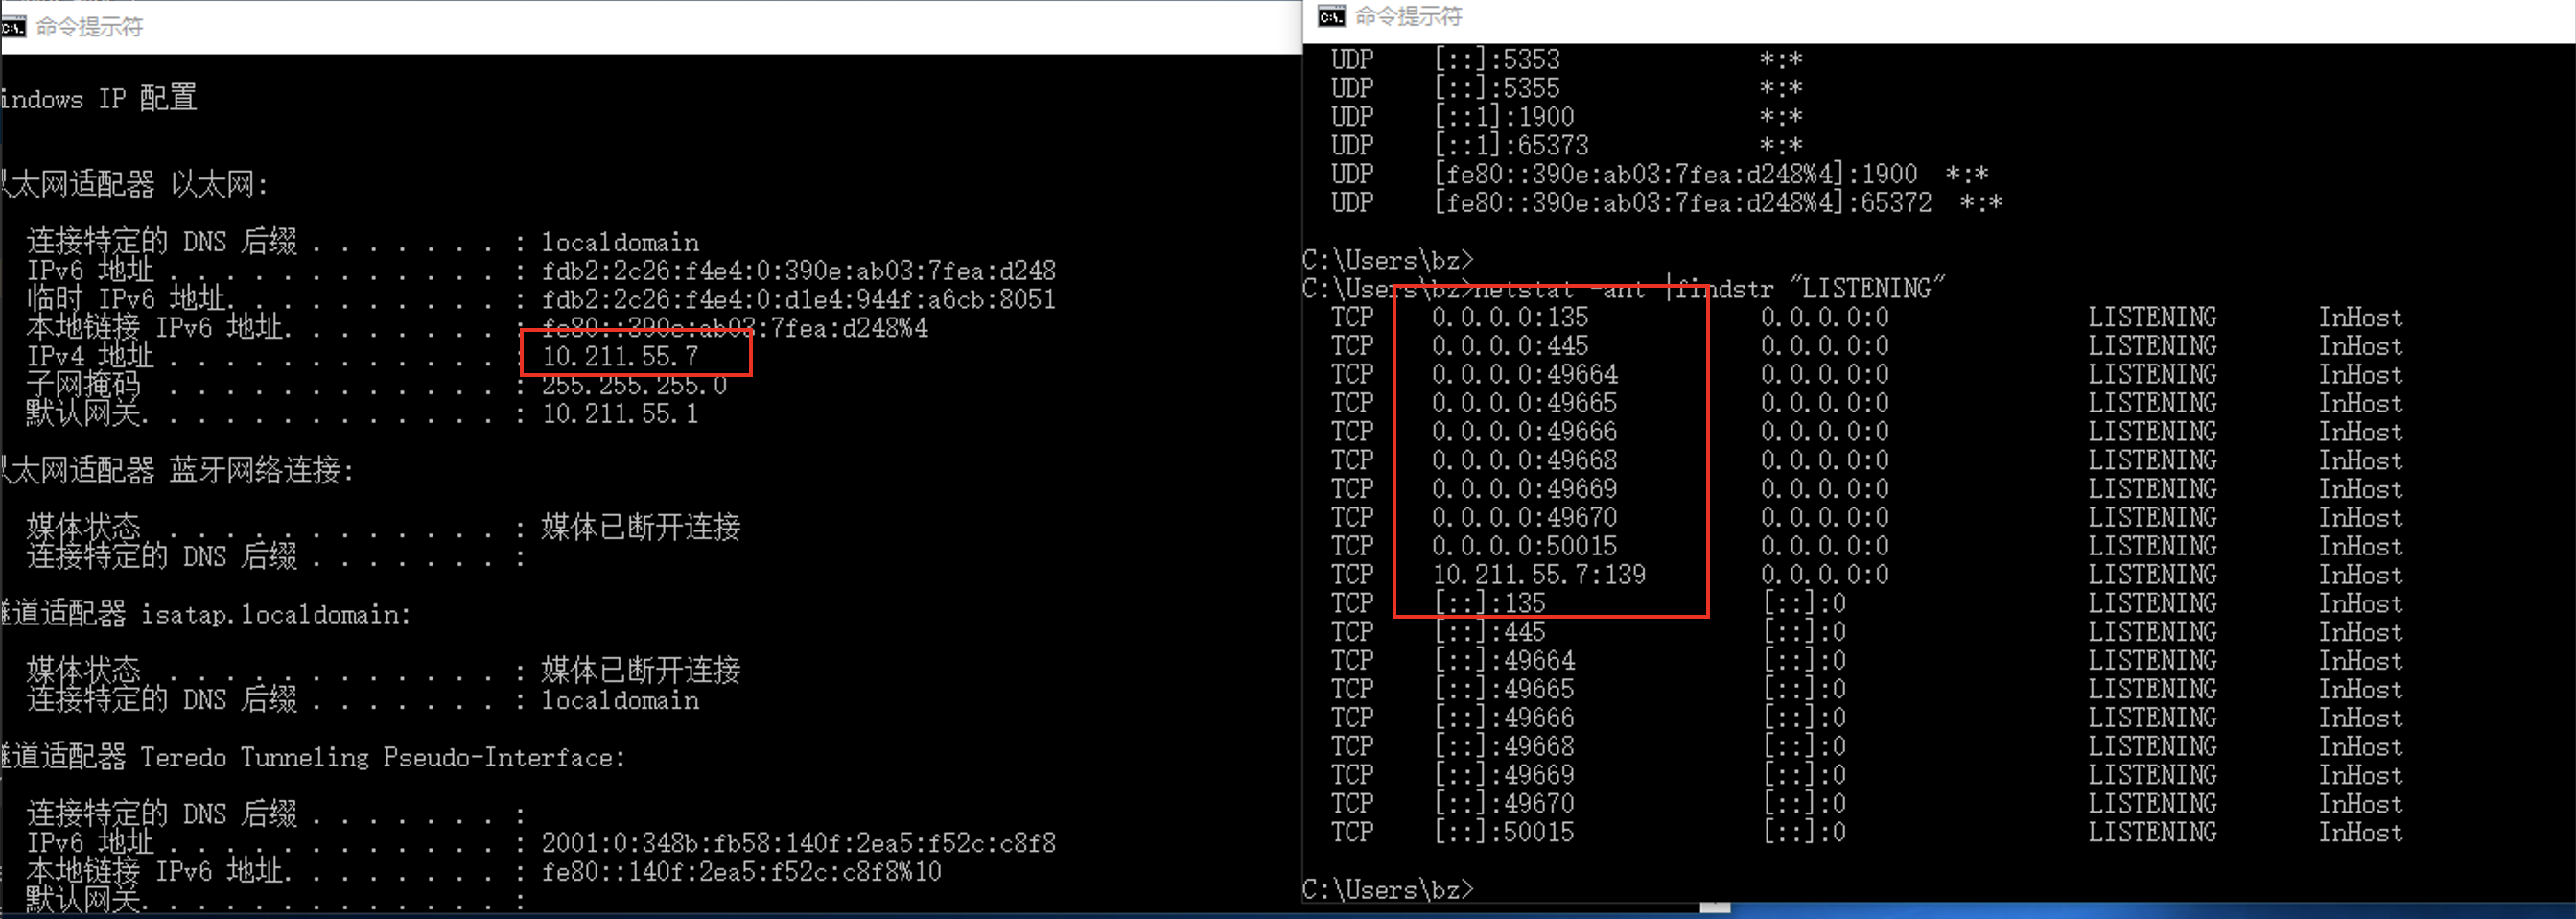Click 媒体已断开连接 under the Bluetooth adapter

641,527
